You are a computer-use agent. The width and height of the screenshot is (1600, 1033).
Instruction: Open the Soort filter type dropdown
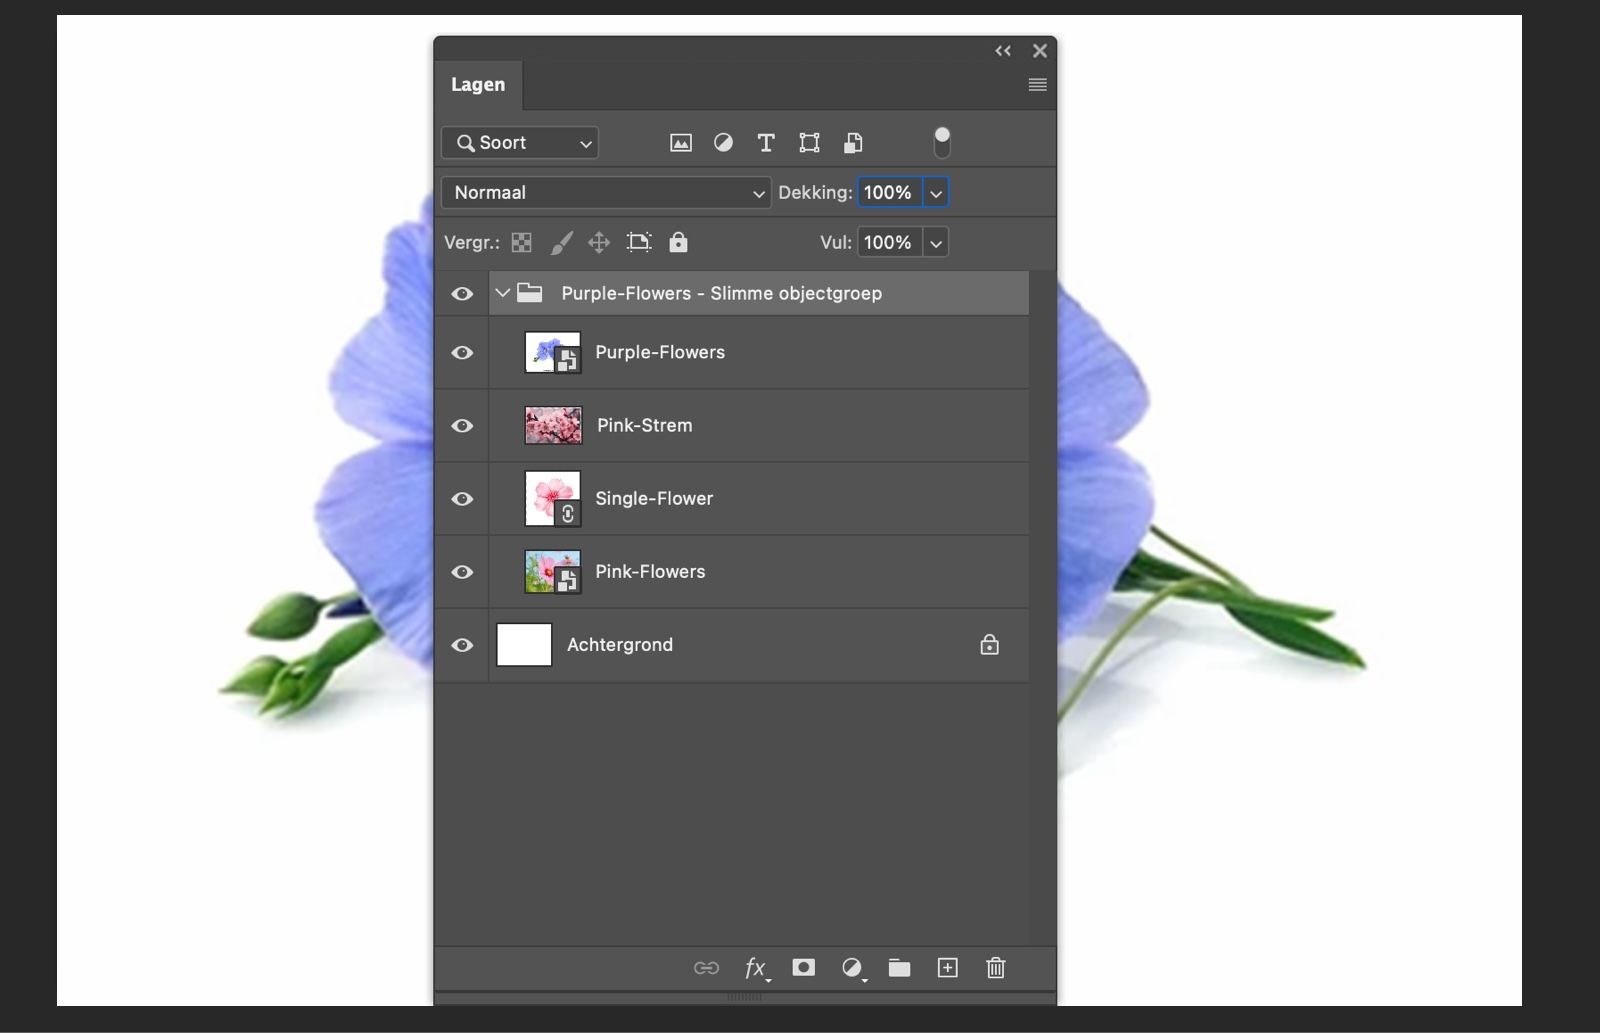pos(520,143)
